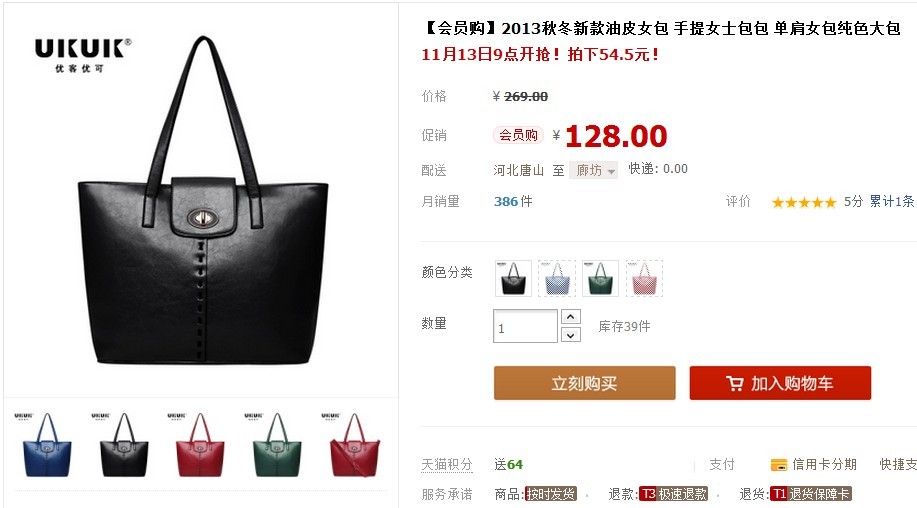View the blue bag thumbnail below main image

click(47, 444)
